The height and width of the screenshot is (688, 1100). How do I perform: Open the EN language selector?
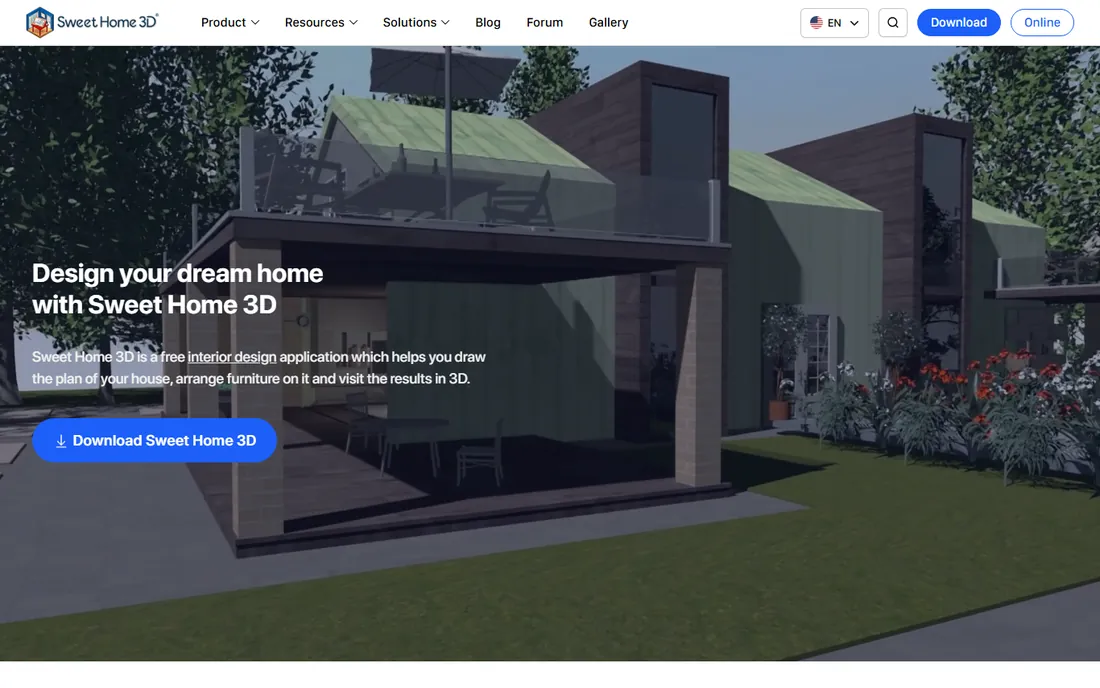coord(834,22)
